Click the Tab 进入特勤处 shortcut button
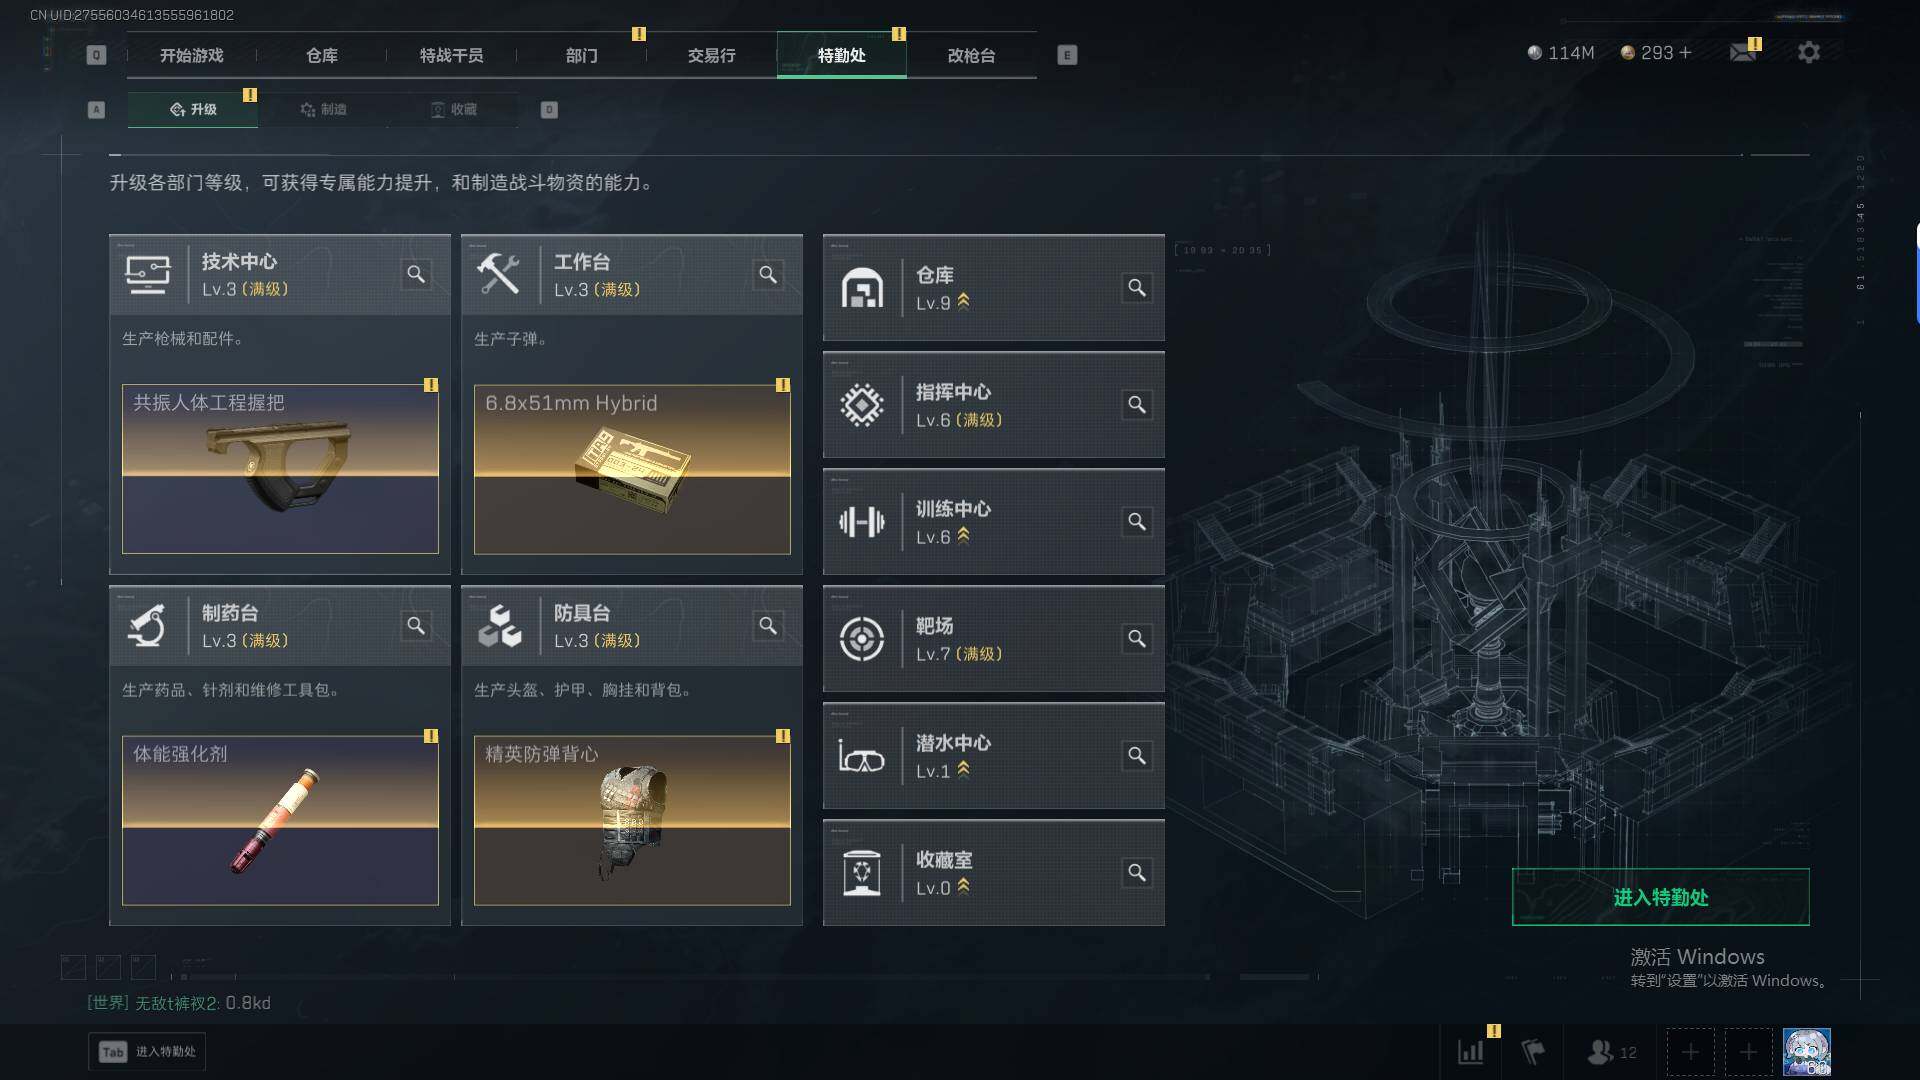This screenshot has width=1920, height=1080. coord(147,1052)
